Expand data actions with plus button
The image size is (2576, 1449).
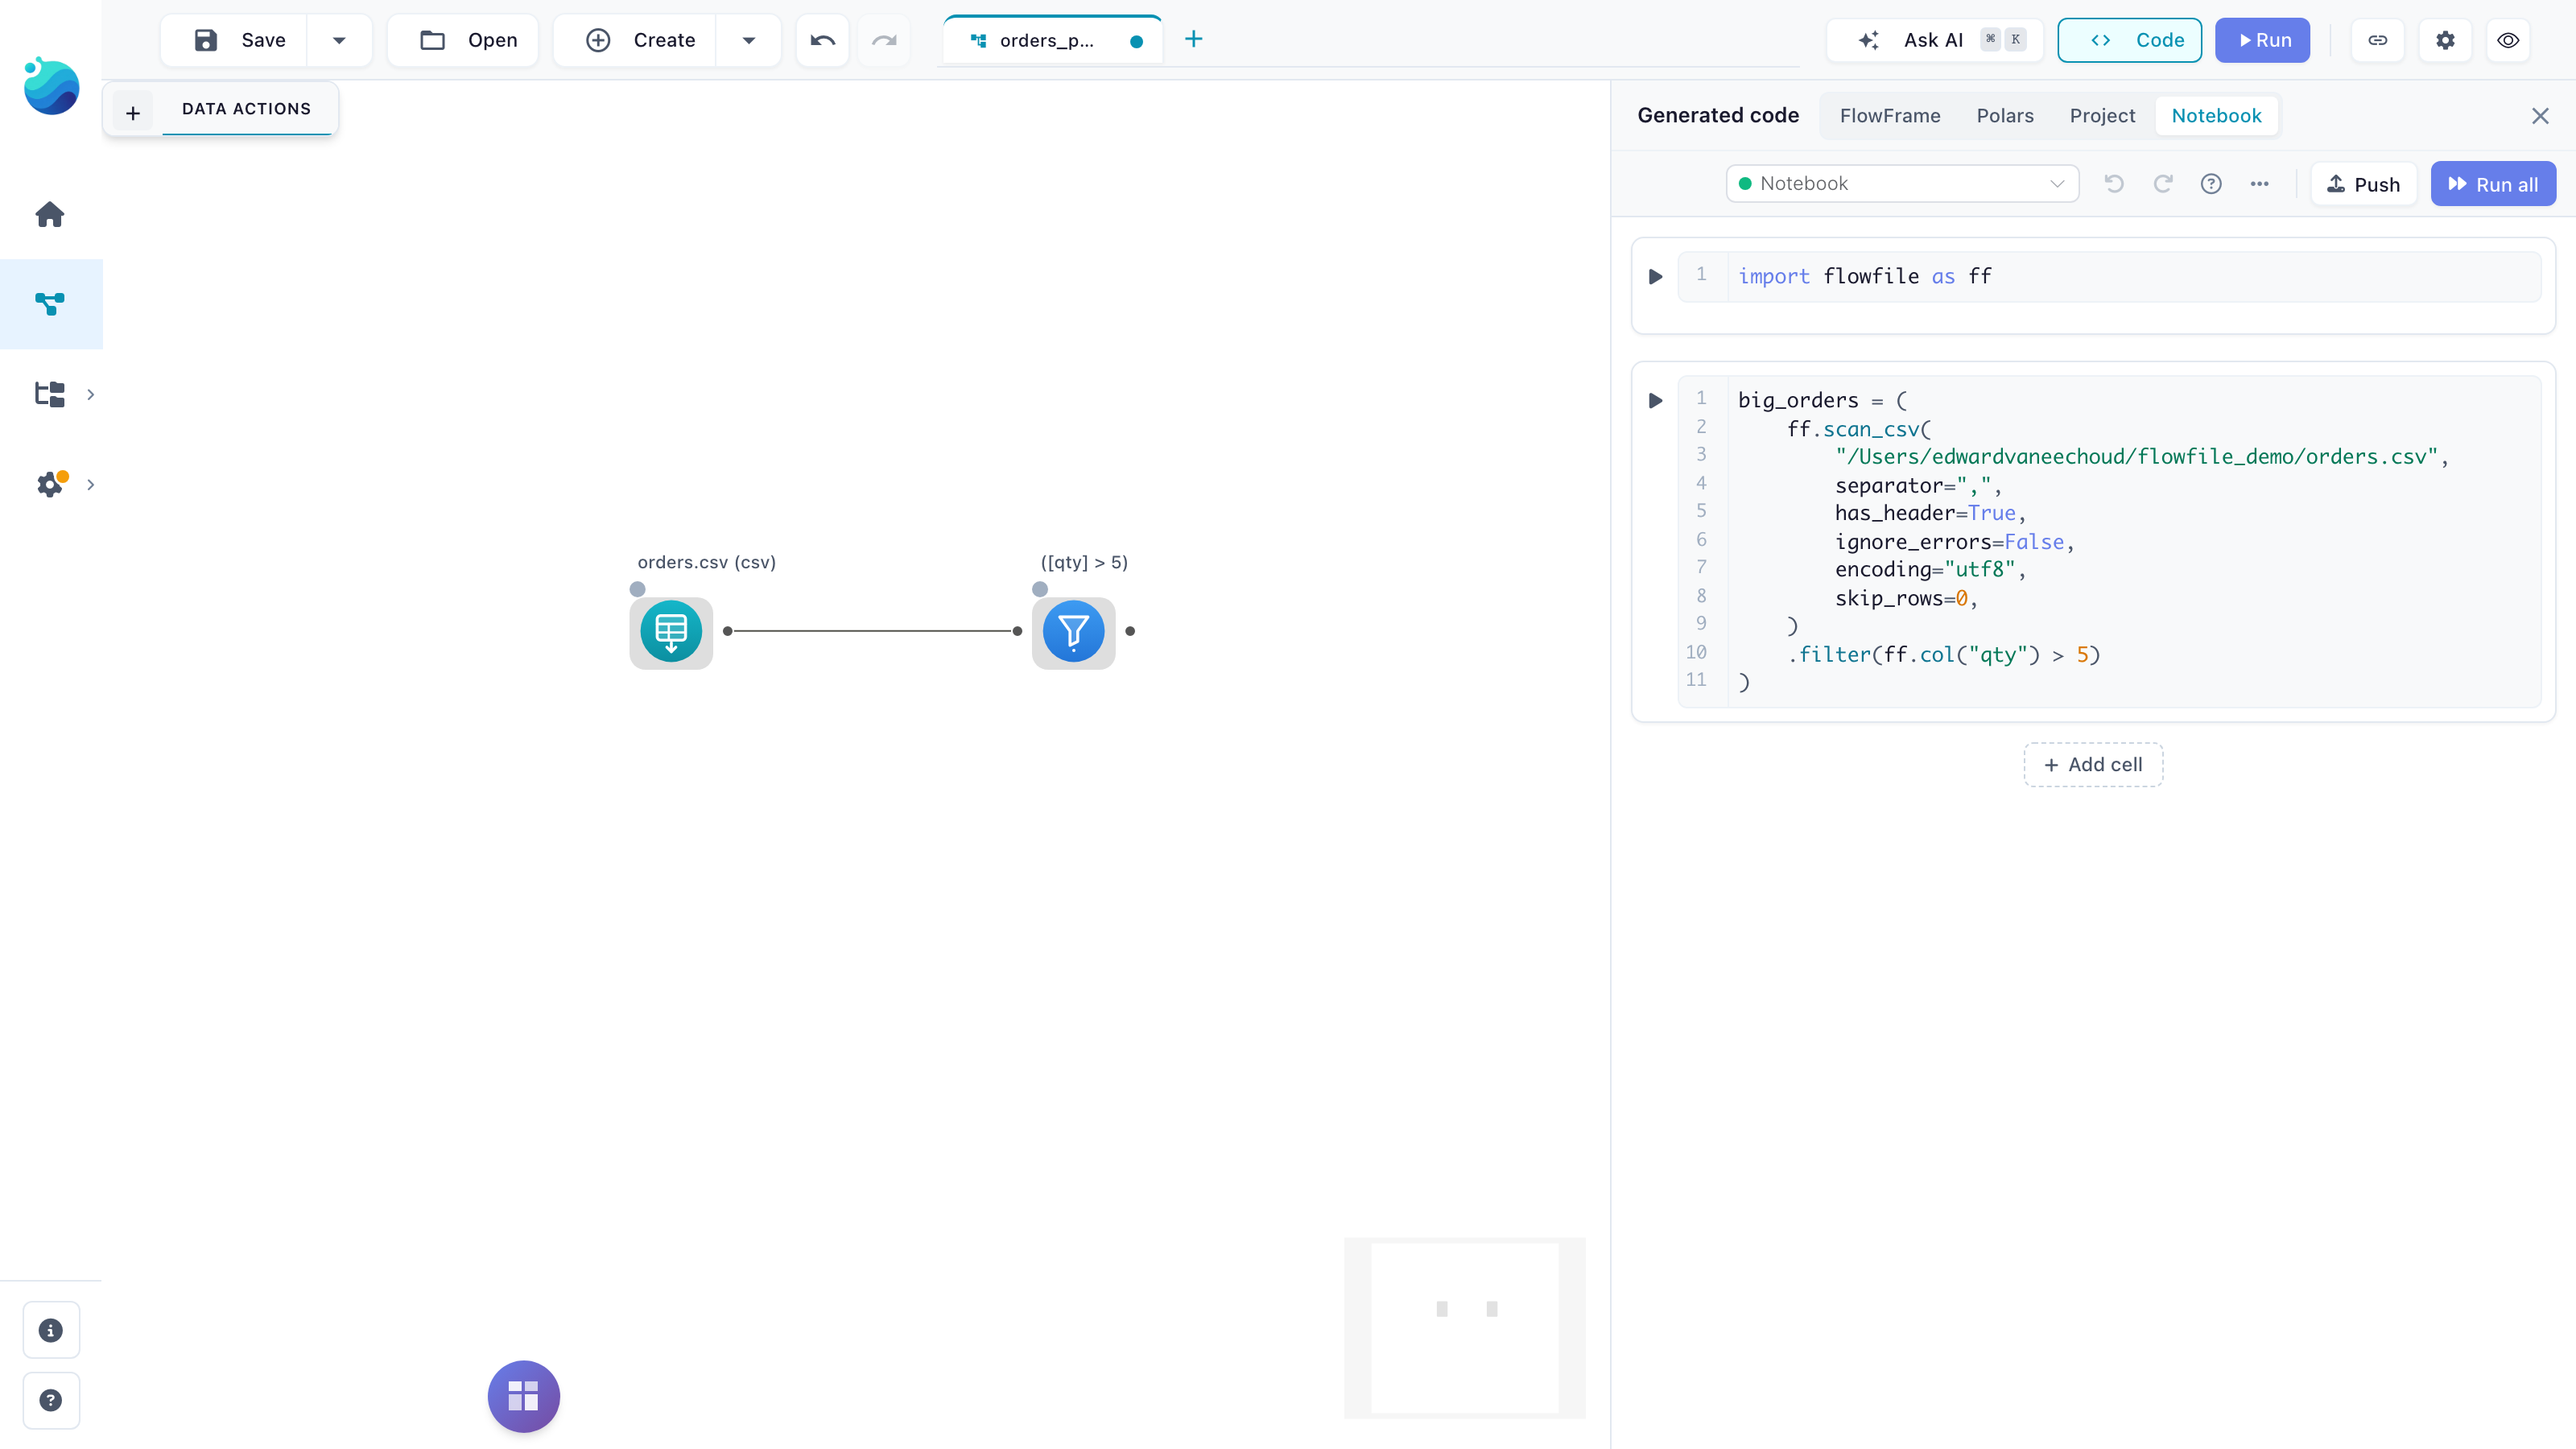tap(133, 112)
